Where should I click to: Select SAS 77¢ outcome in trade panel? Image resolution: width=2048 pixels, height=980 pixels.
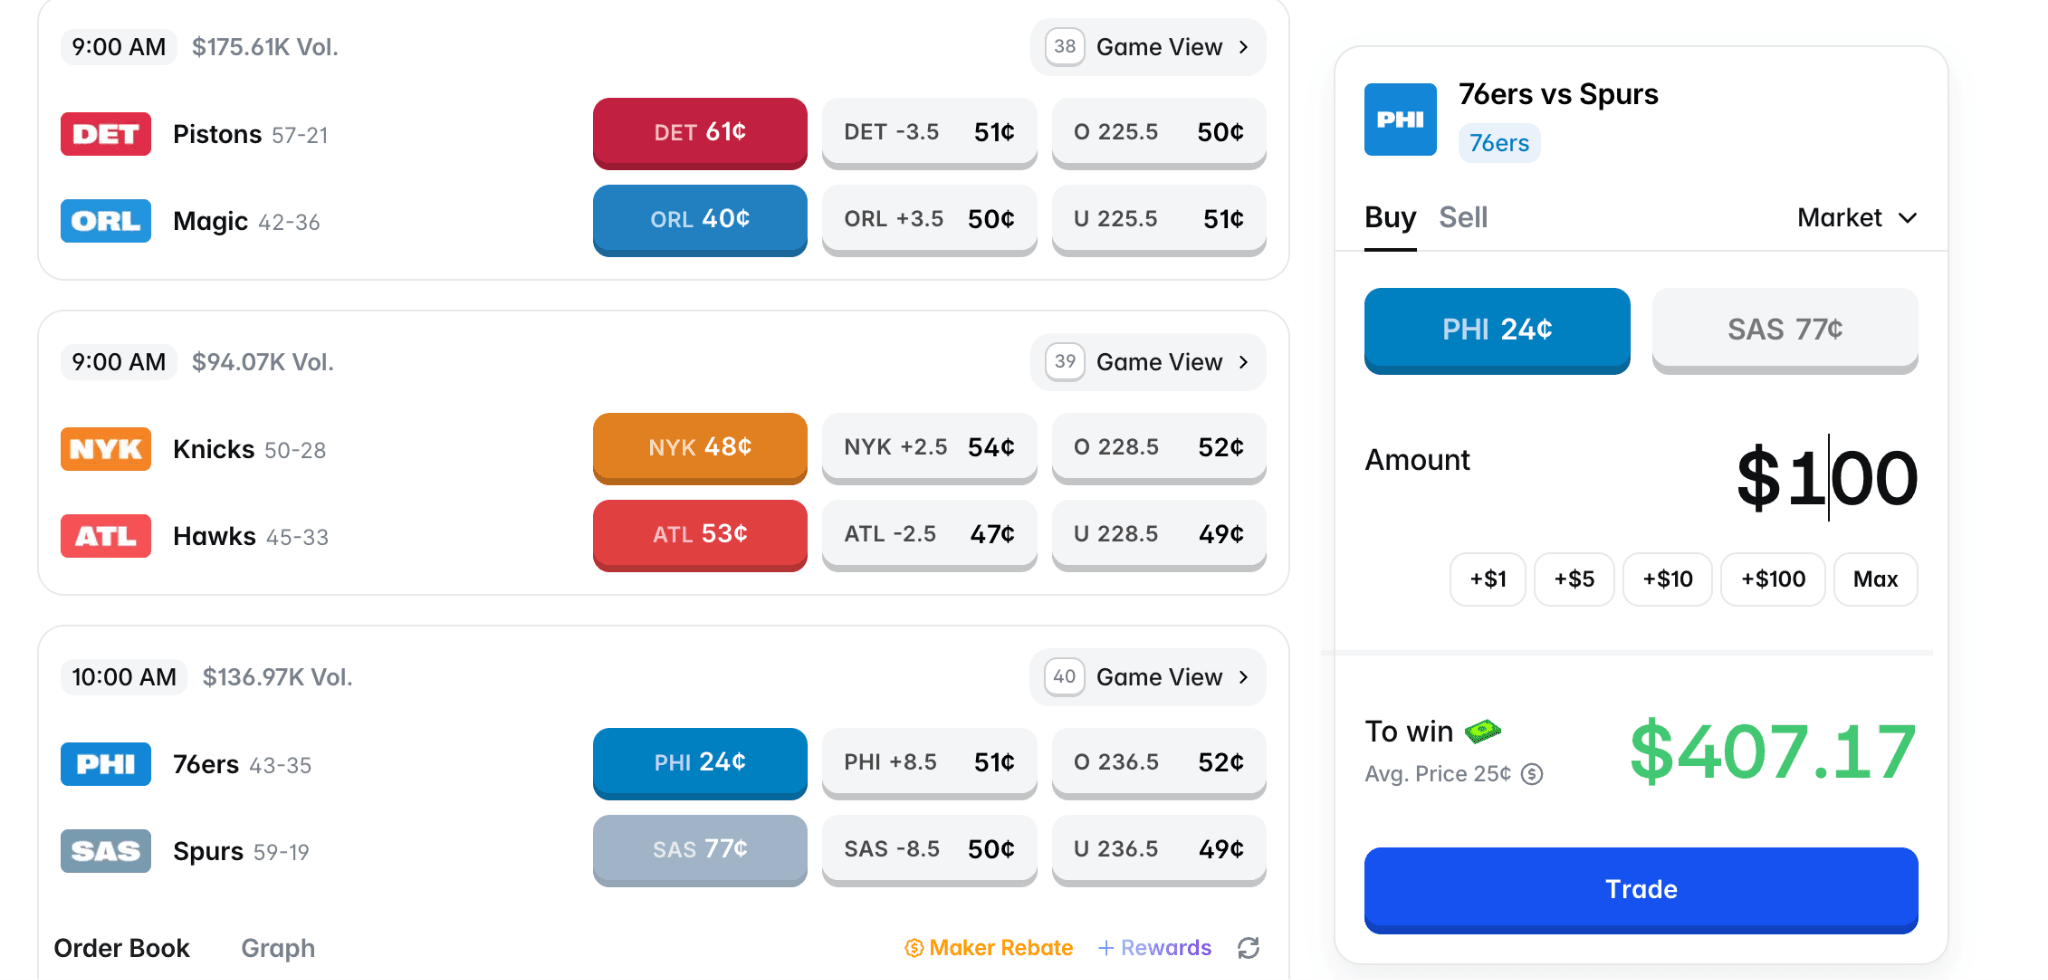pos(1784,330)
